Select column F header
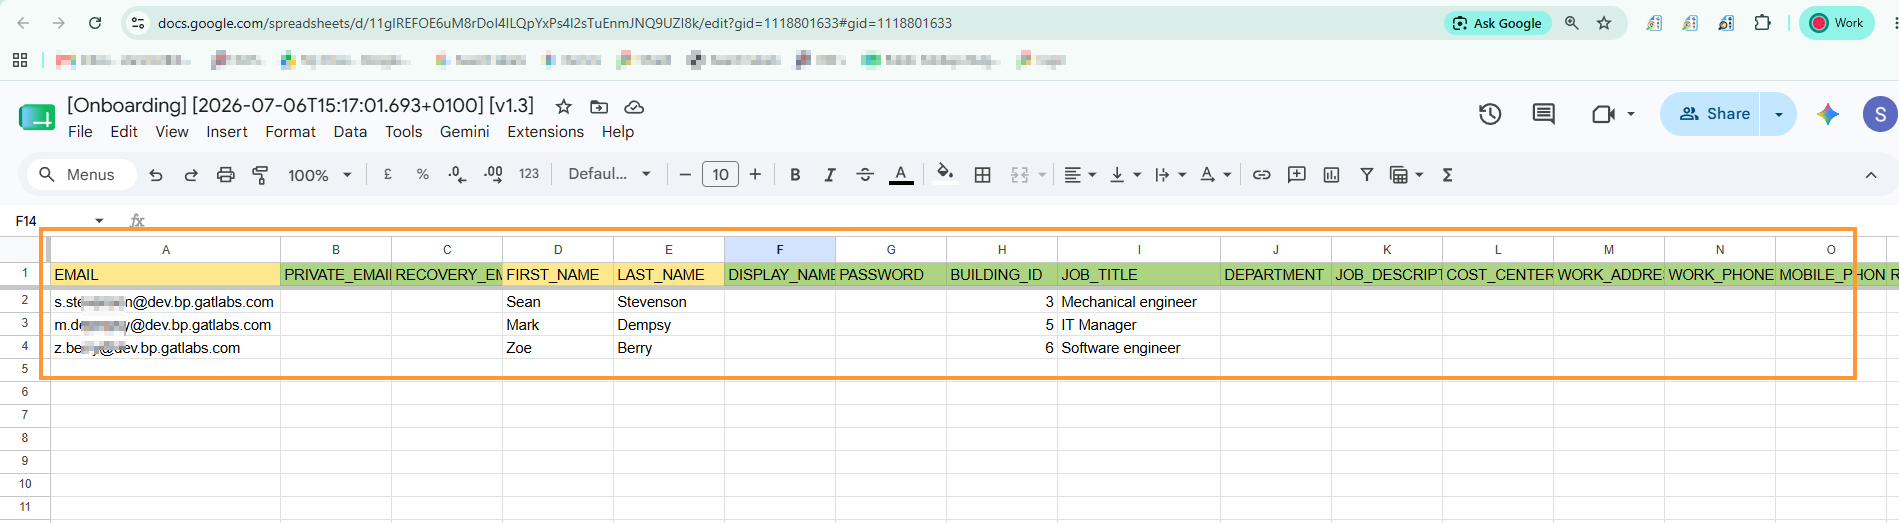Image resolution: width=1899 pixels, height=523 pixels. [x=780, y=250]
